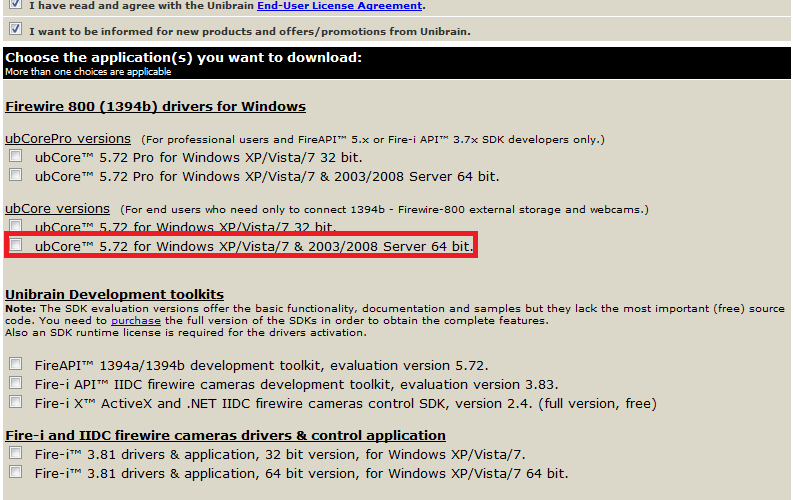This screenshot has height=500, width=793.
Task: Tick ubCore 5.72 non-Pro 2003/2008 Server 64 bit checkbox
Action: [16, 245]
